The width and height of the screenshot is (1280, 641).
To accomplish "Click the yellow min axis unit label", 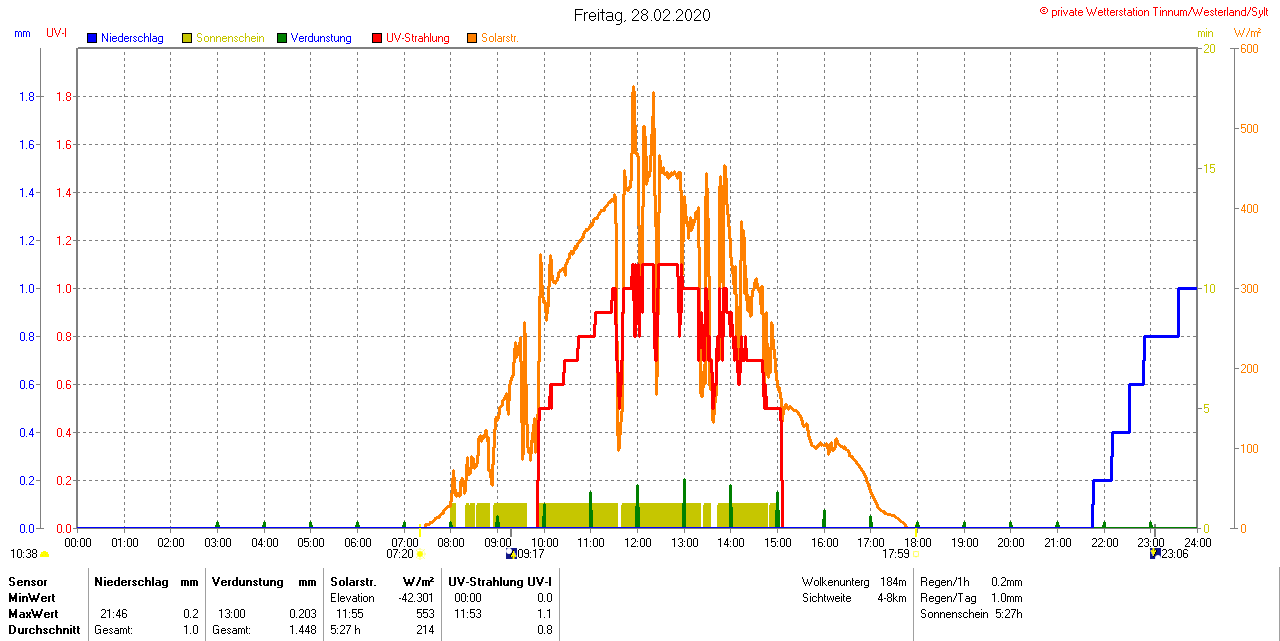I will click(1206, 33).
